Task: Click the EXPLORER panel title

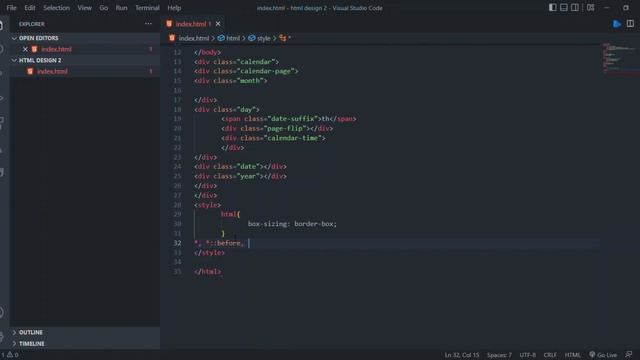Action: pyautogui.click(x=32, y=24)
